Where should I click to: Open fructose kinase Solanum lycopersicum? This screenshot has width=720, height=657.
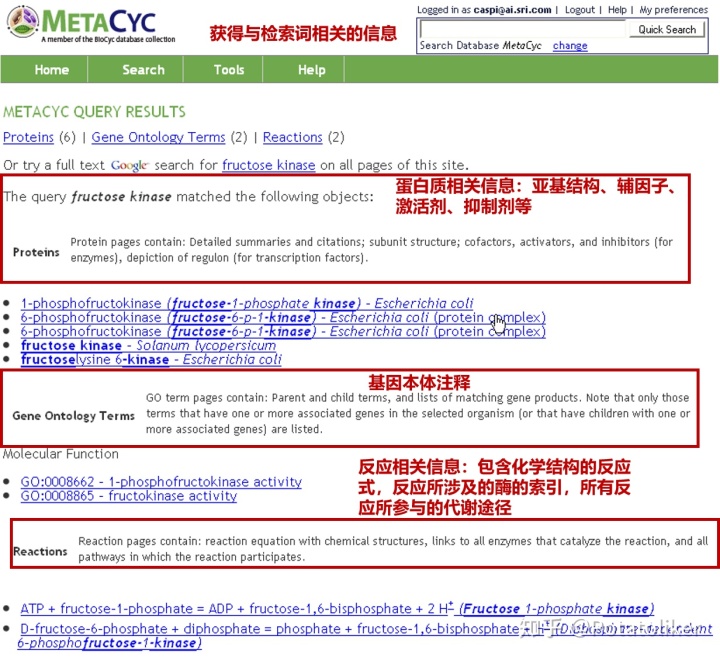point(148,345)
